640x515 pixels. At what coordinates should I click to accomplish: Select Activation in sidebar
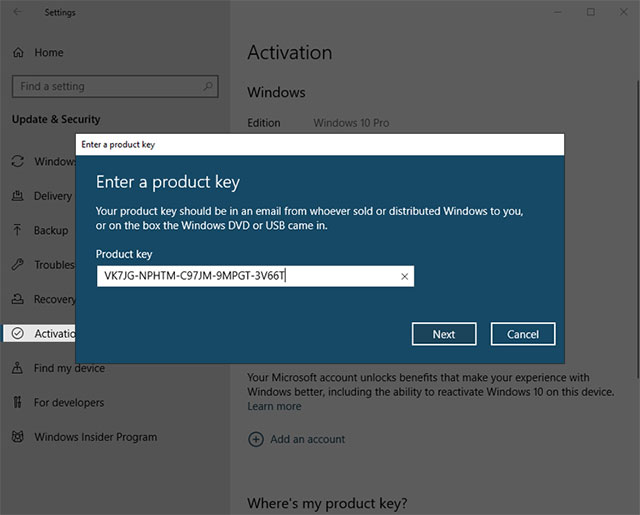40,333
